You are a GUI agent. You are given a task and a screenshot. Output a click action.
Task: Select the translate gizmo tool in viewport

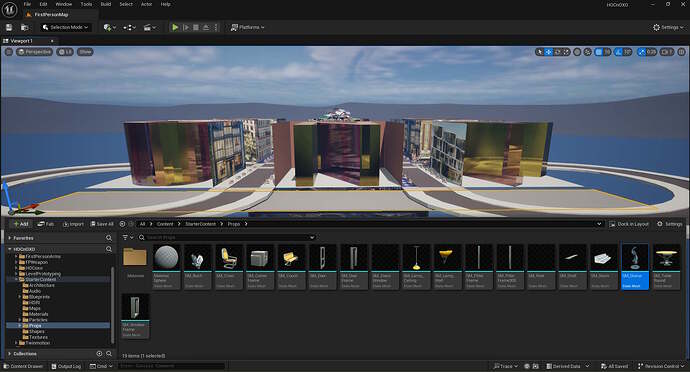point(549,52)
